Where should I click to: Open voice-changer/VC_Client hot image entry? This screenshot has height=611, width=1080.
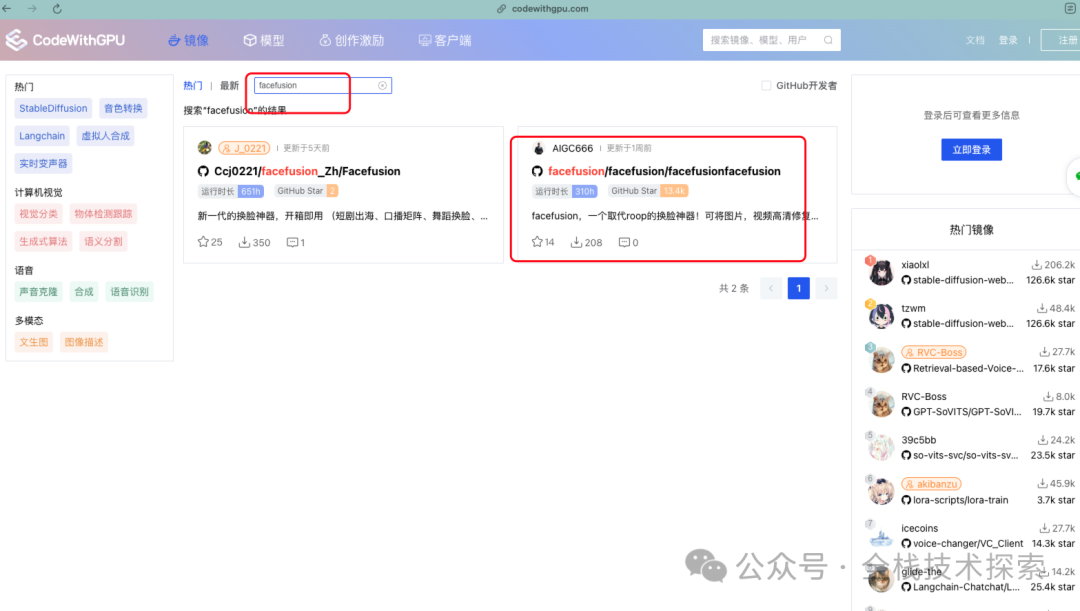(x=968, y=543)
